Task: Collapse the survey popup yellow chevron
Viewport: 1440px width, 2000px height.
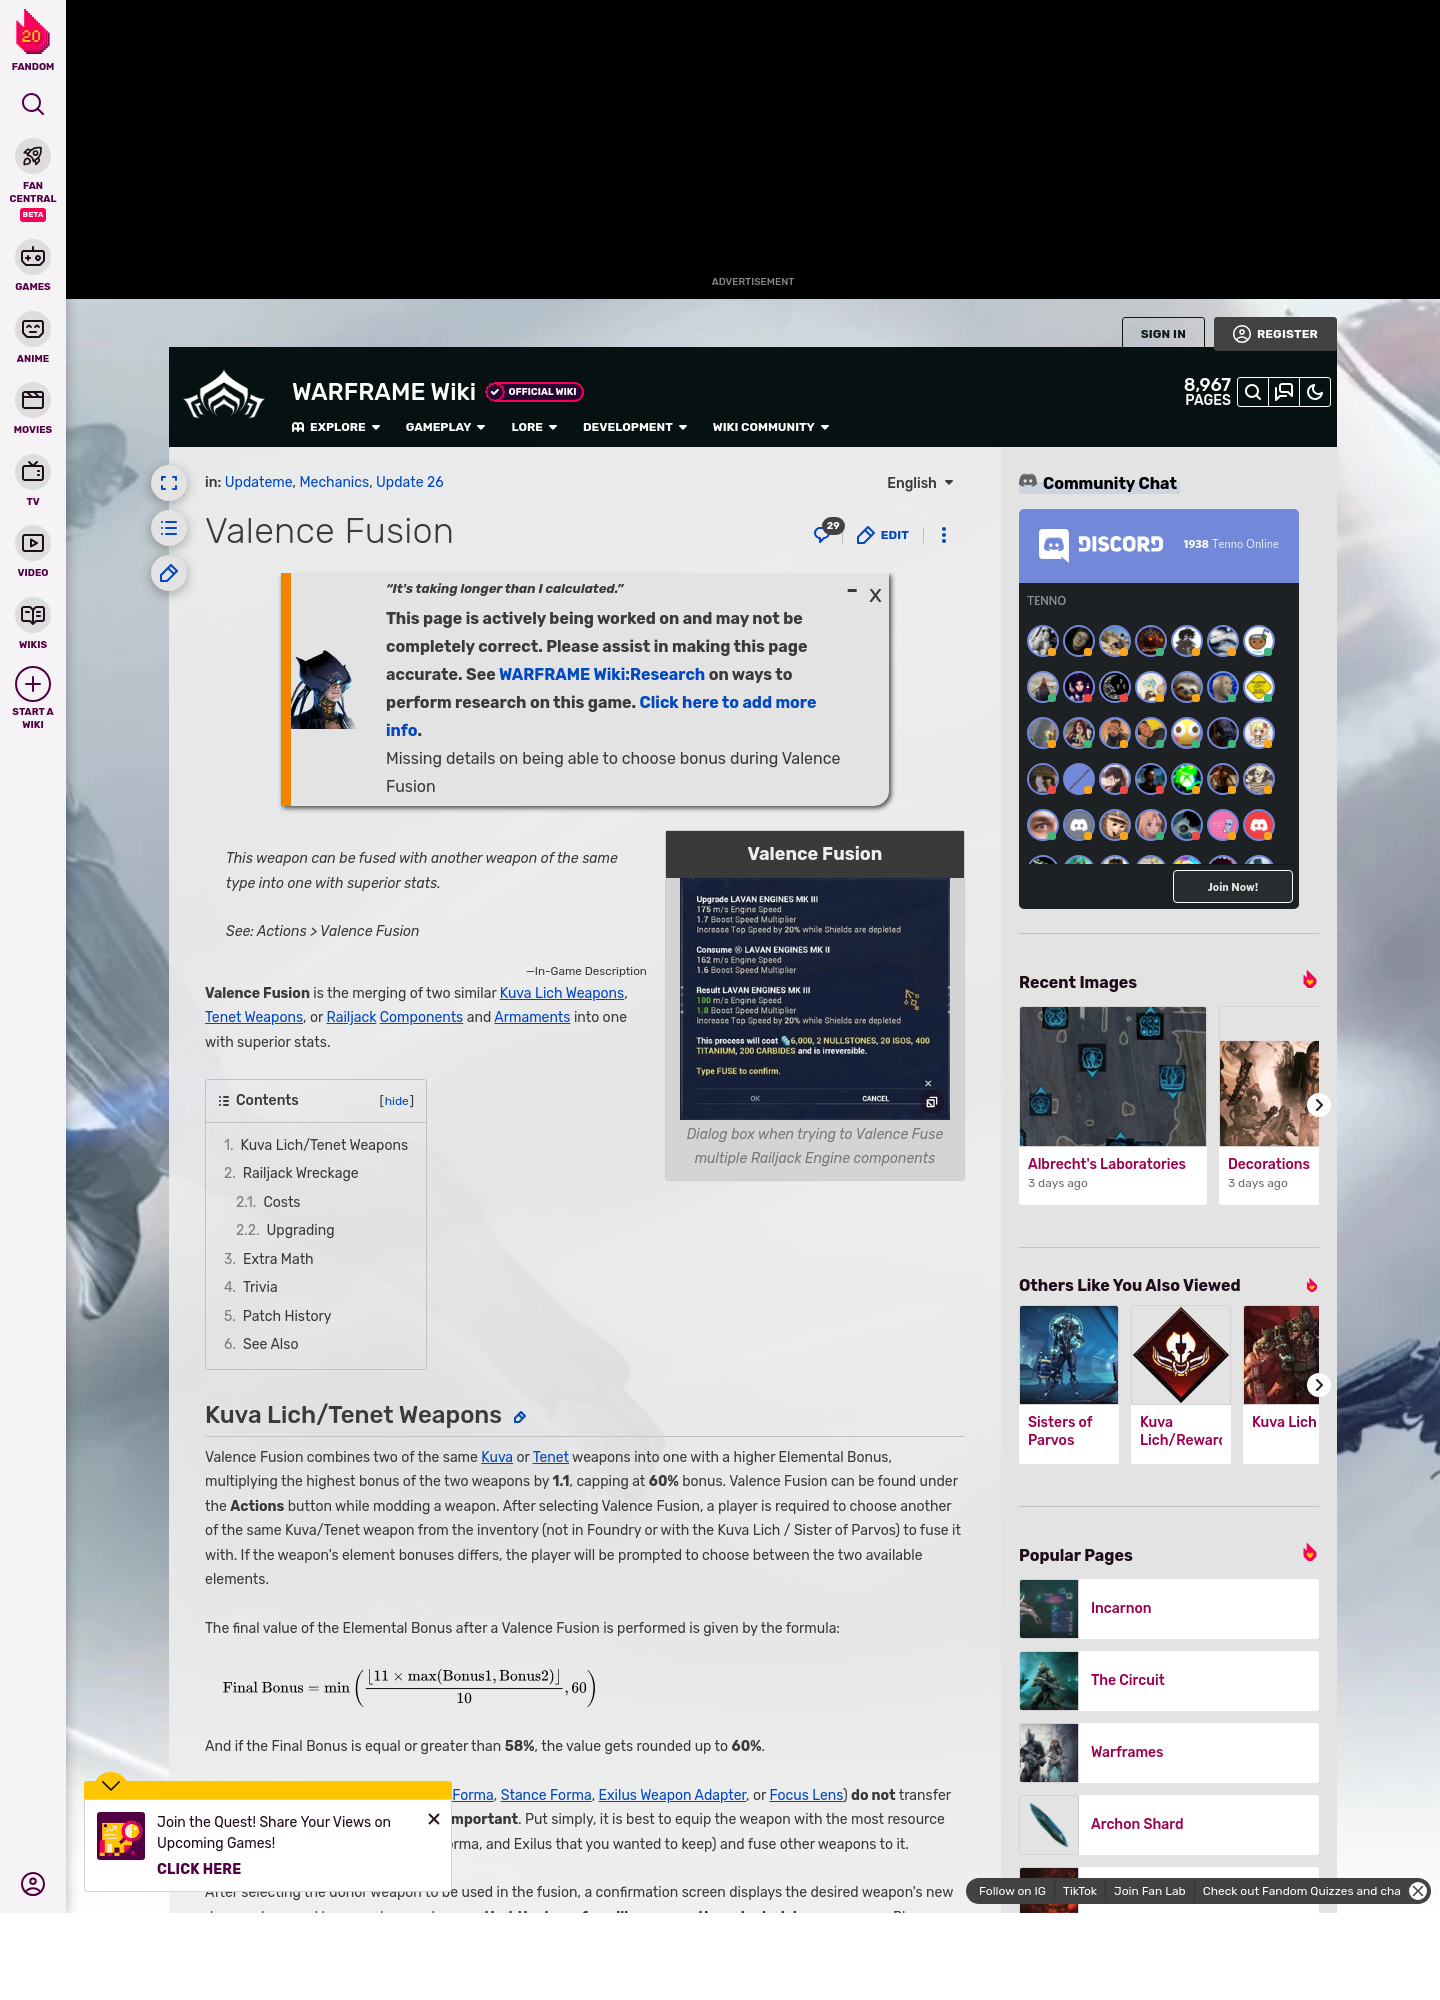Action: [x=111, y=1785]
